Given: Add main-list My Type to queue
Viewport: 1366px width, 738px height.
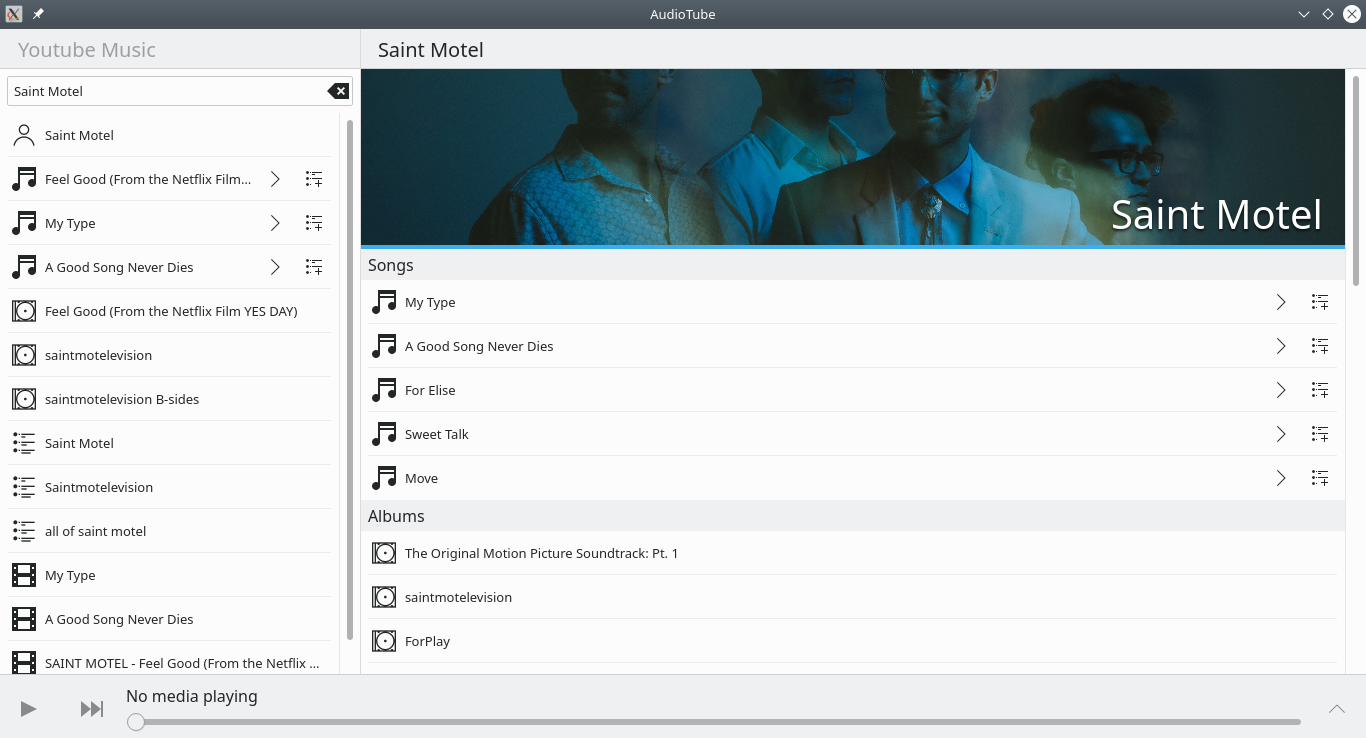Looking at the screenshot, I should point(1320,302).
